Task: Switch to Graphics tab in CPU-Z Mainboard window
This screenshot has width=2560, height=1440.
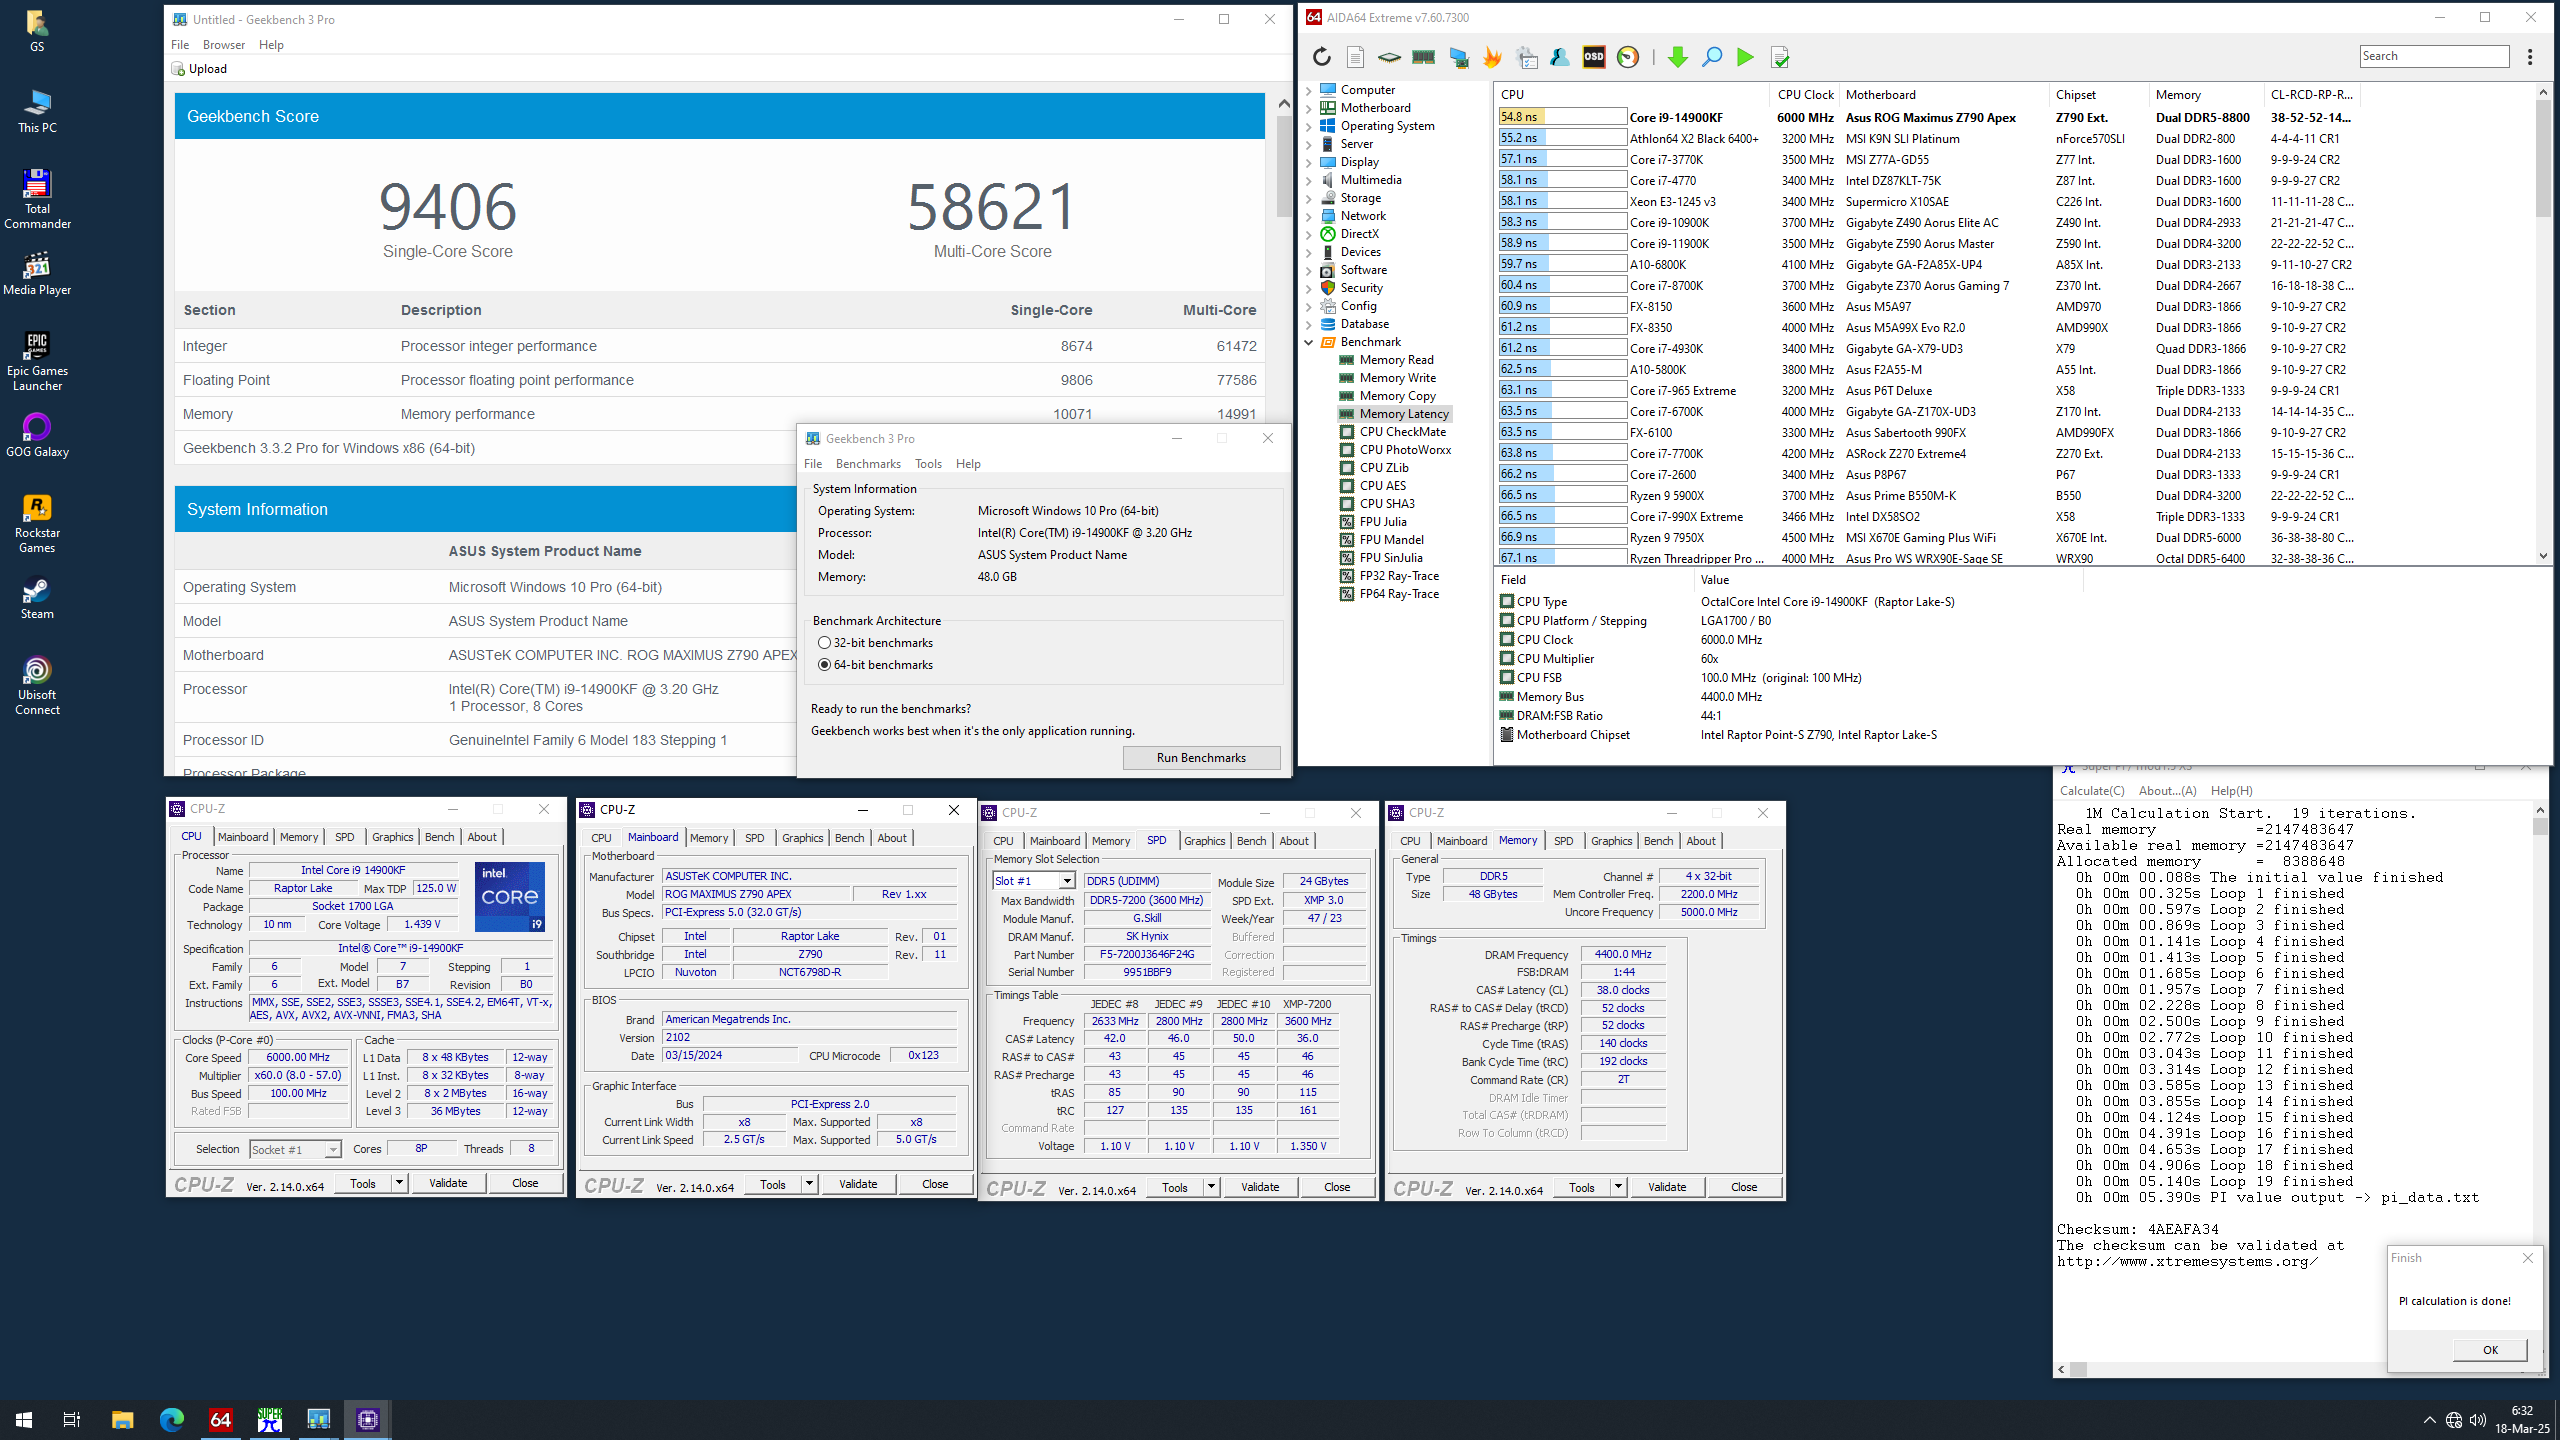Action: (802, 838)
